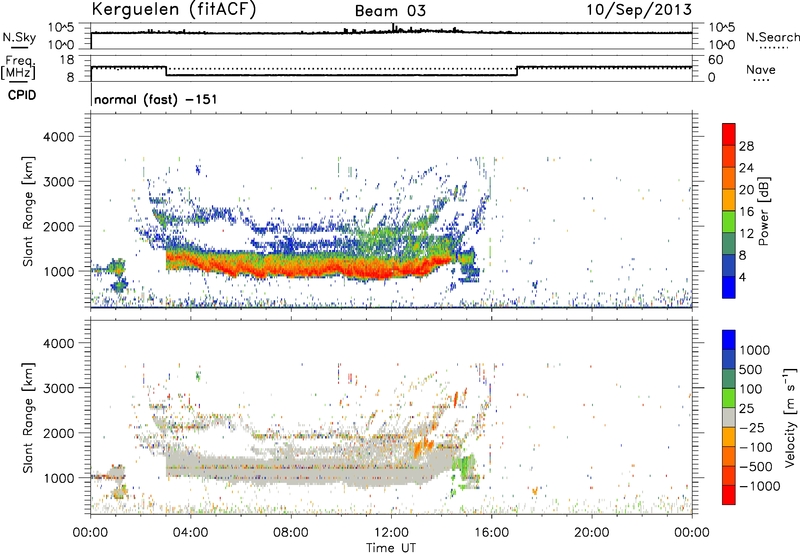800x554 pixels.
Task: Click the green segment of Power color bar
Action: pos(729,222)
